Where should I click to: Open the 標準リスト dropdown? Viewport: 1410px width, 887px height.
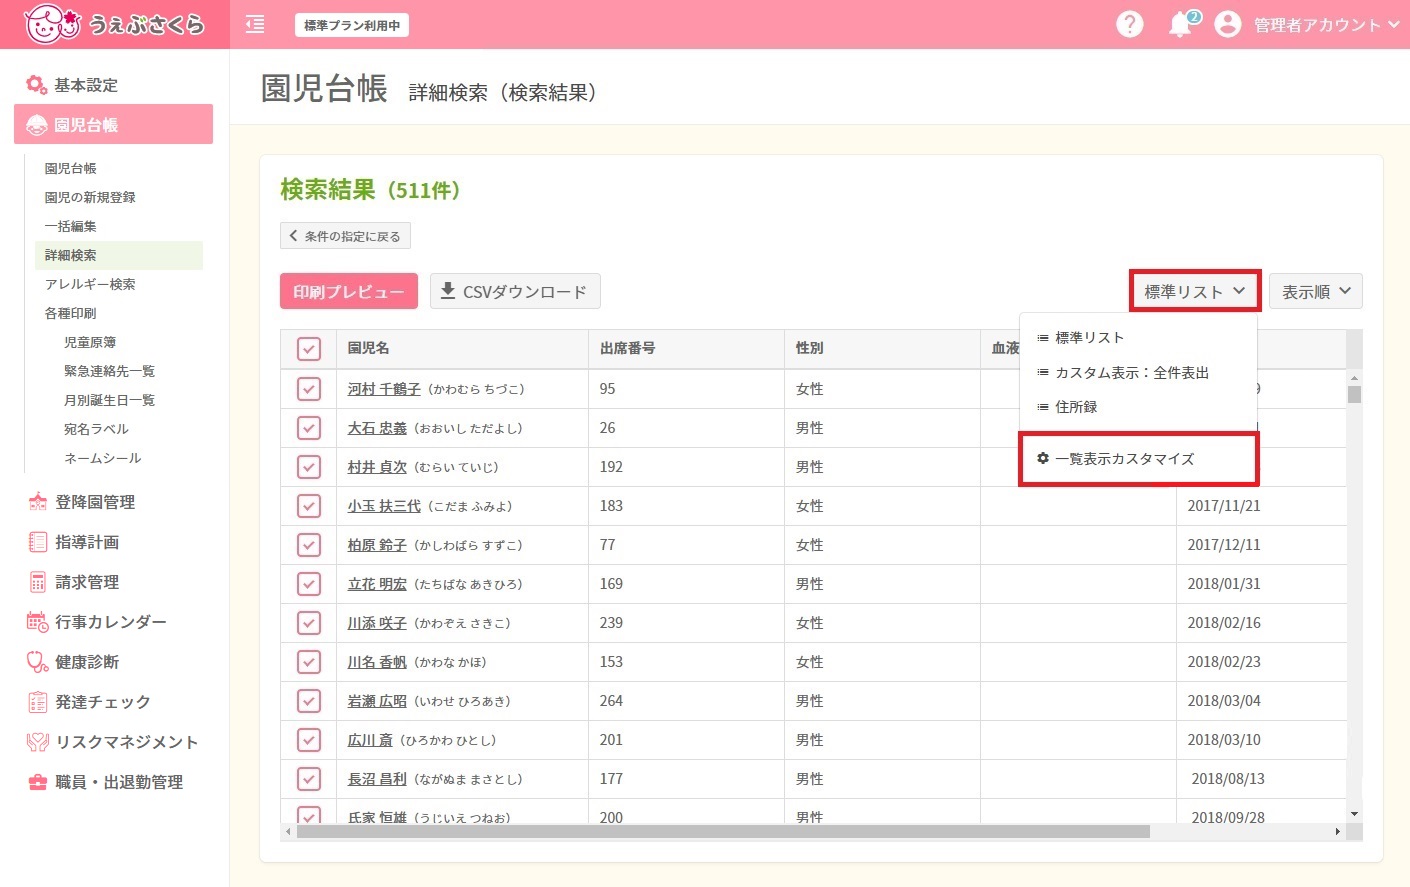(1195, 291)
